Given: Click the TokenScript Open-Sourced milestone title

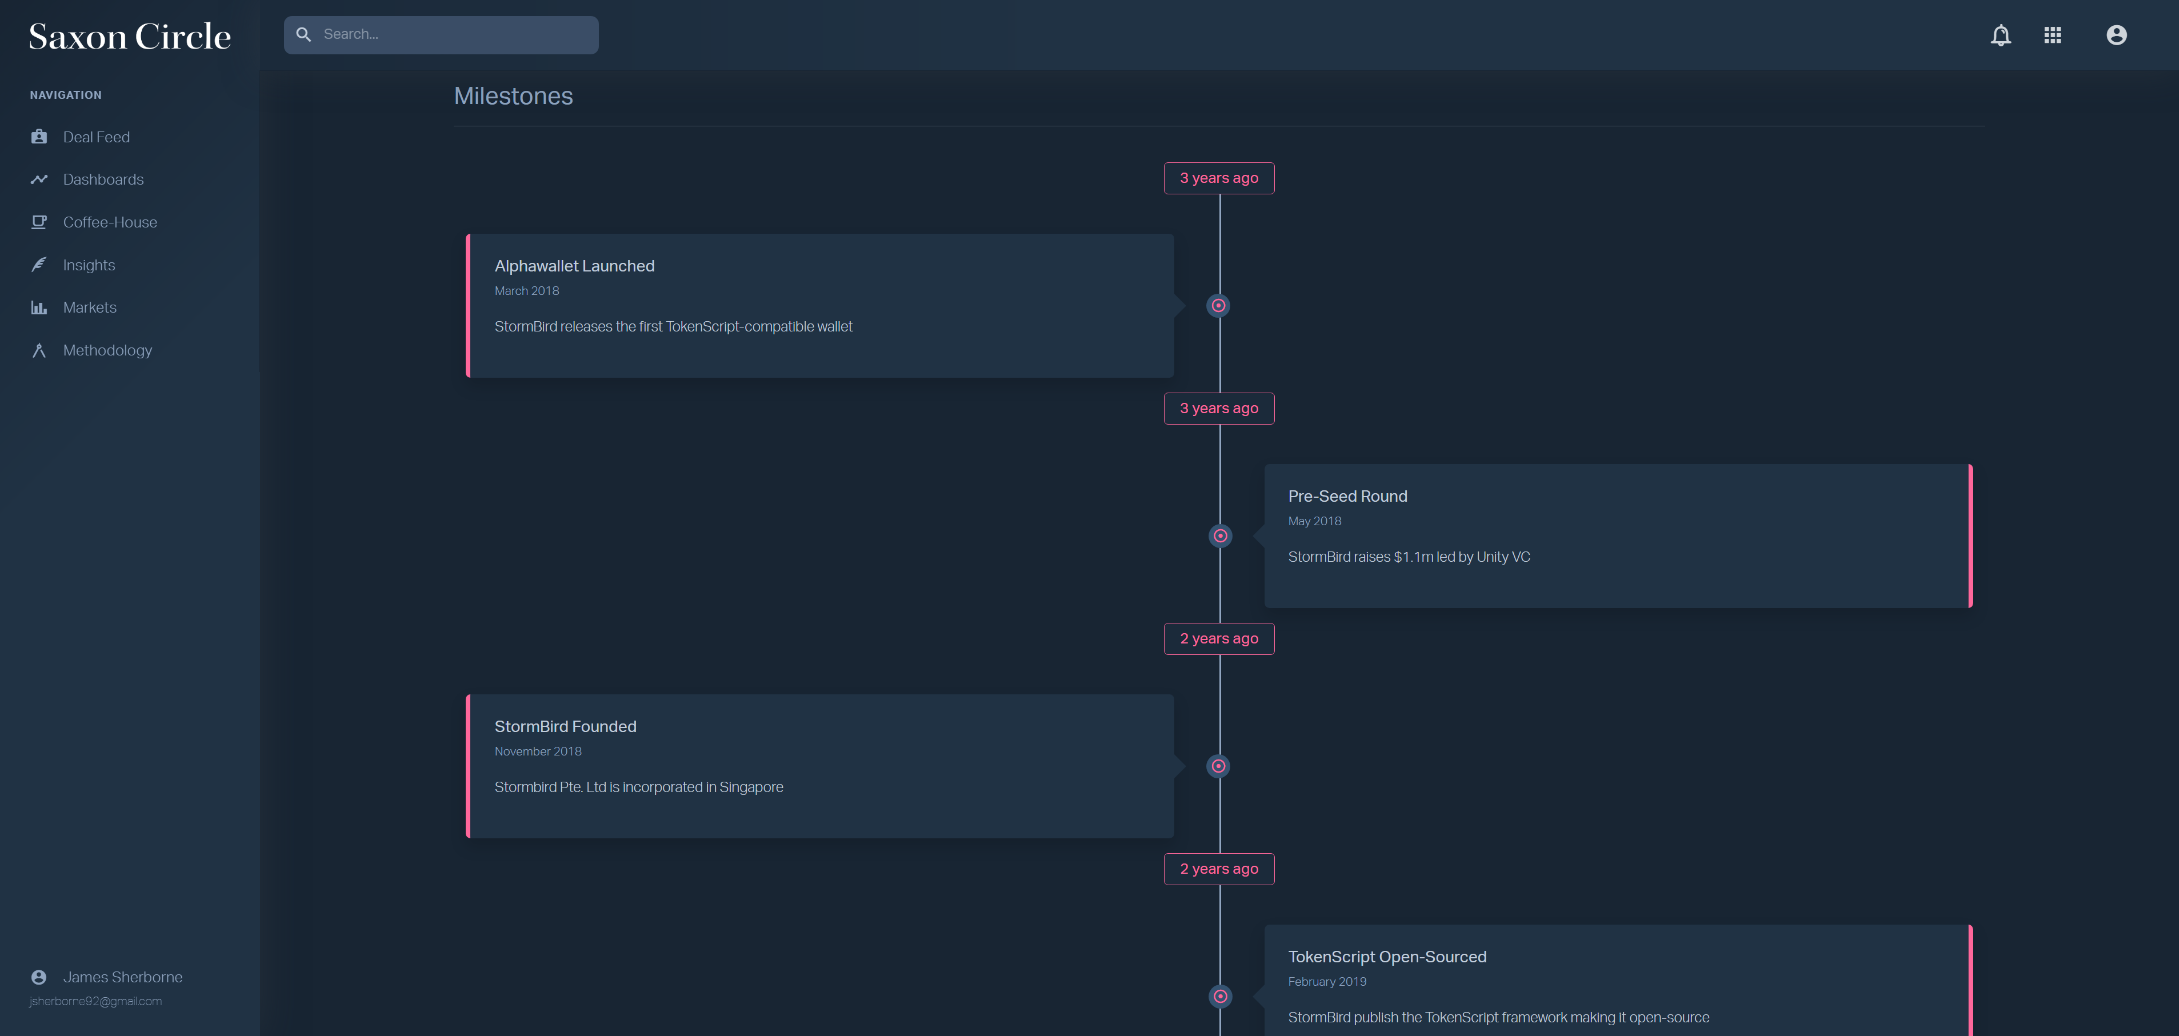Looking at the screenshot, I should click(x=1387, y=957).
